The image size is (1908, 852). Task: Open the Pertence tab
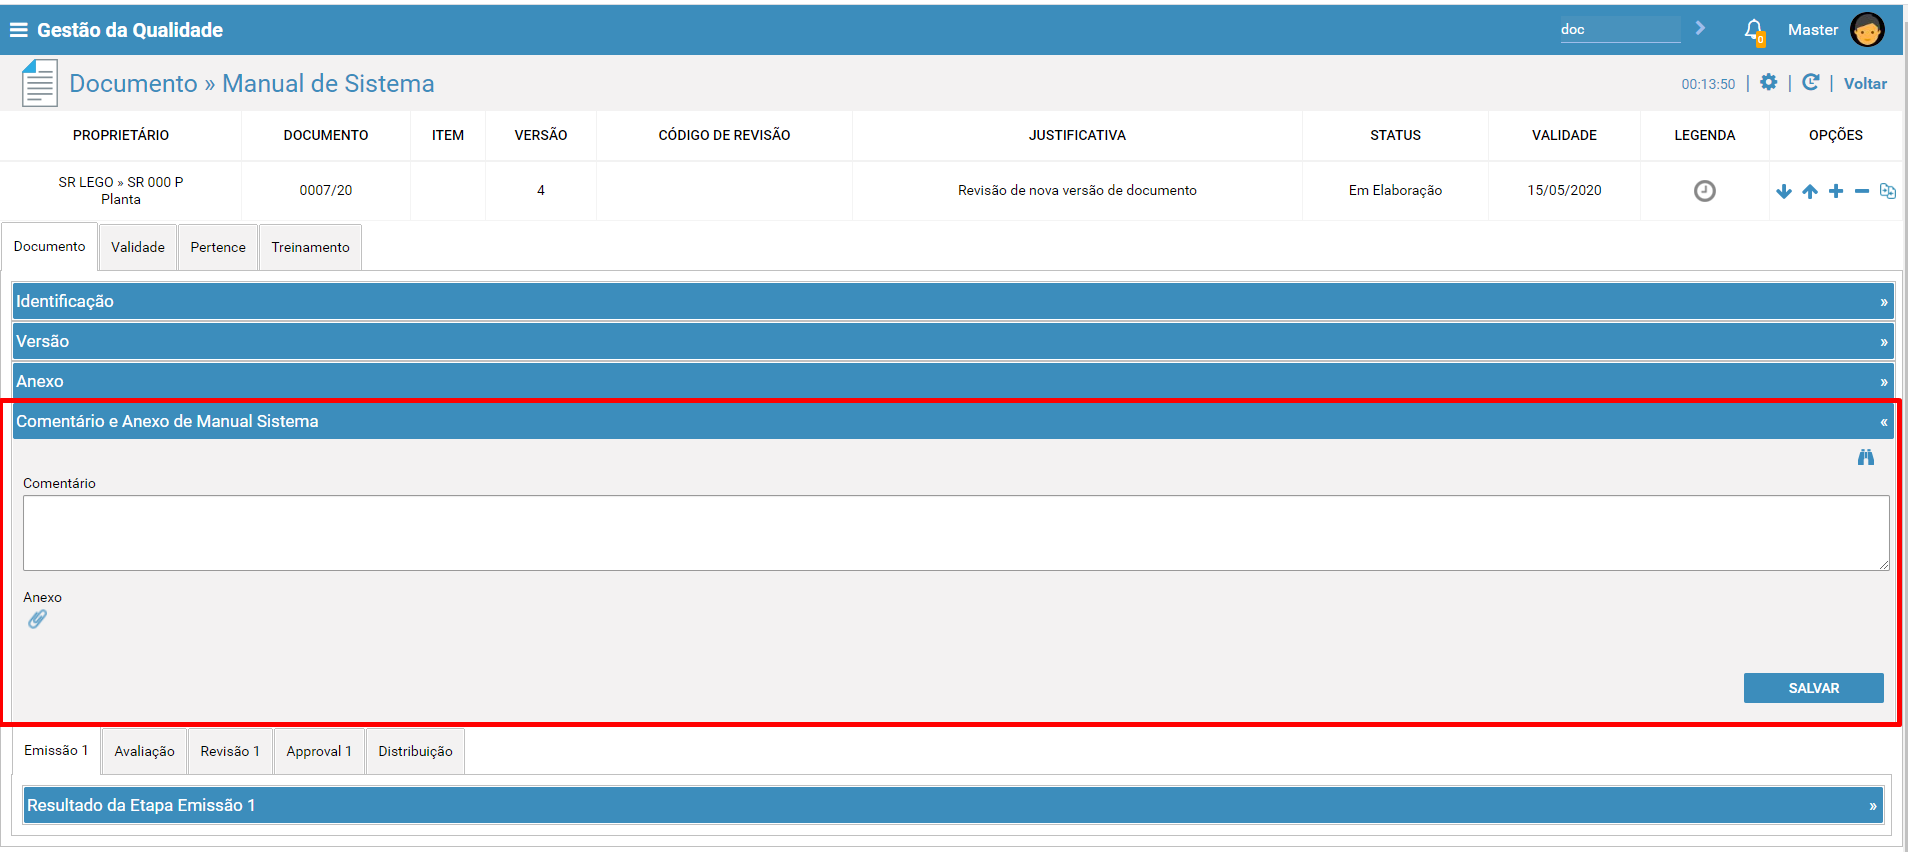point(218,247)
